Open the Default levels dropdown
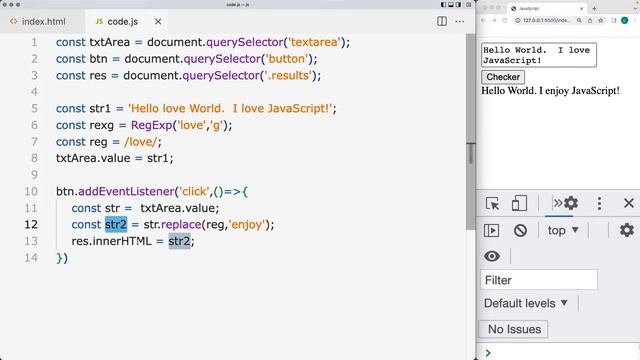Screen dimensions: 640x360 [526, 303]
